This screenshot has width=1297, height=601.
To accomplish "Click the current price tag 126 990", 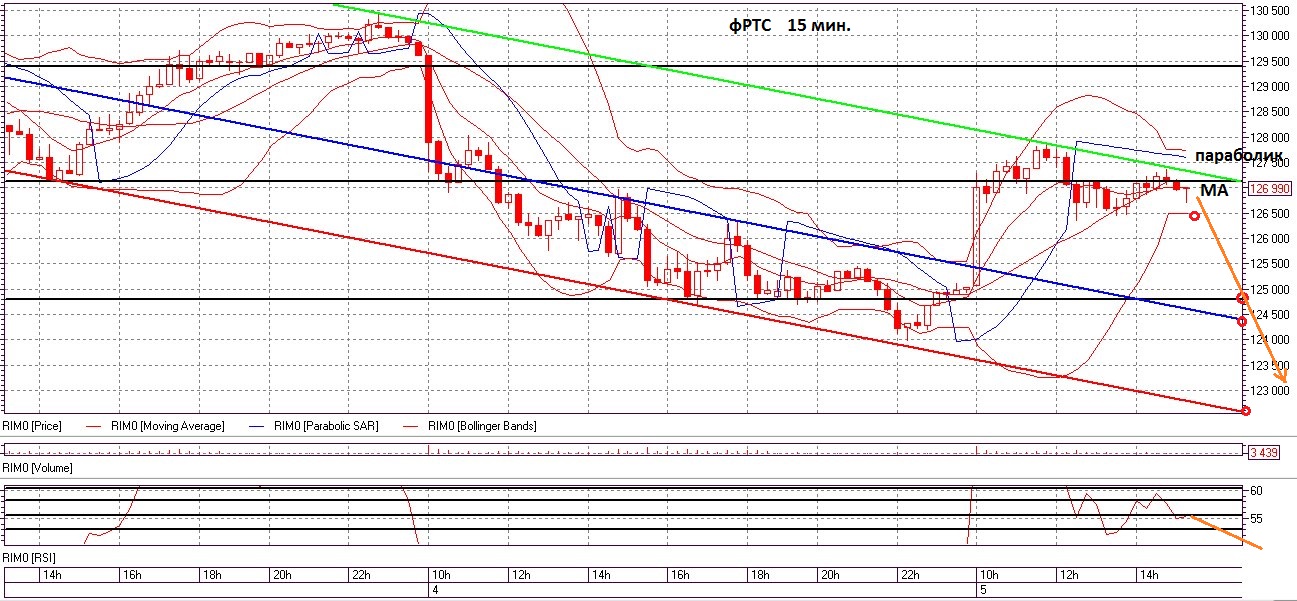I will point(1270,188).
